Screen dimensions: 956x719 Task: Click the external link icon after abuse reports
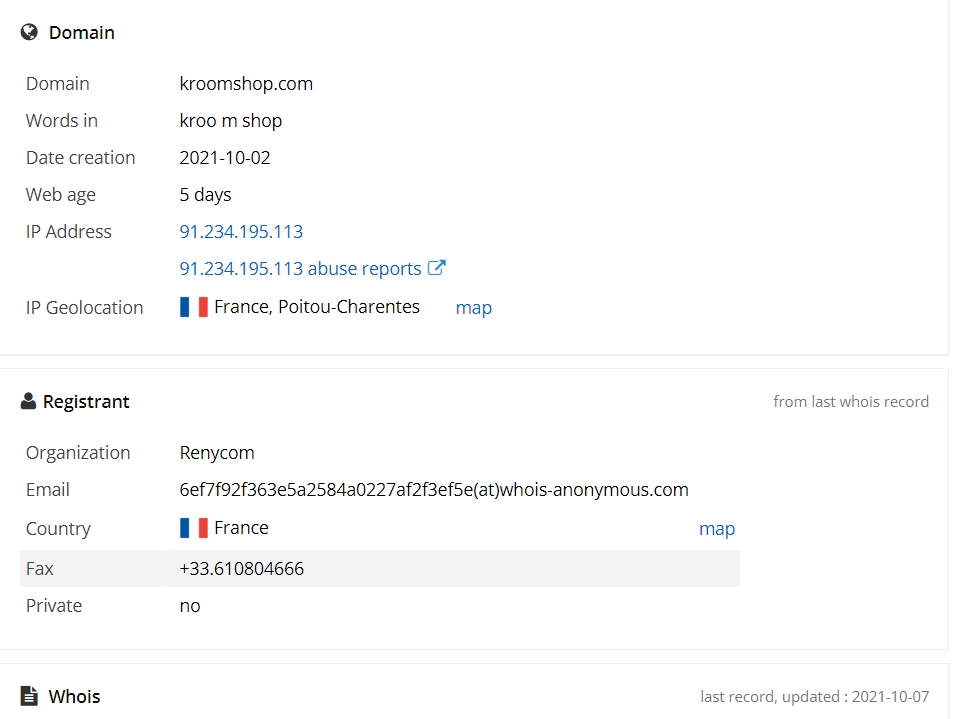pyautogui.click(x=437, y=268)
